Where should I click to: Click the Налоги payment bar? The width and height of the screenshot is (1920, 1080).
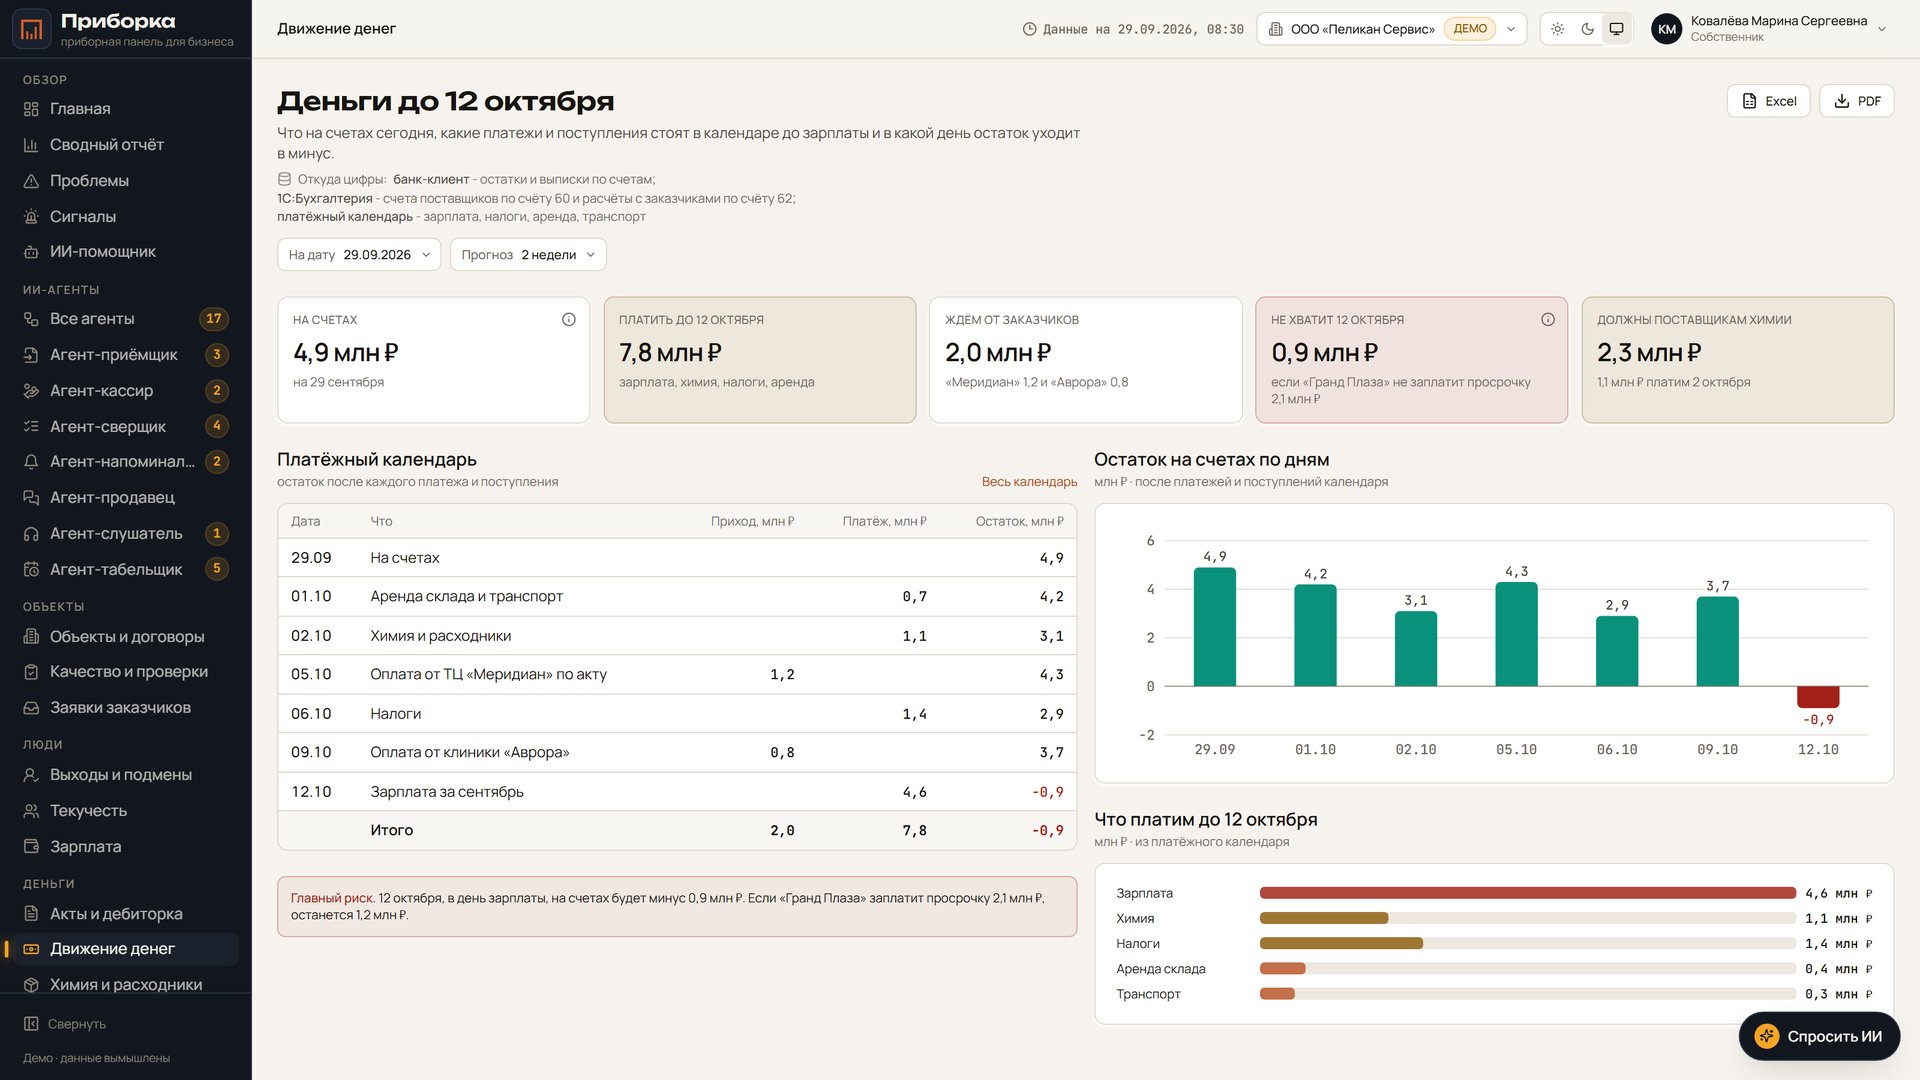[x=1341, y=943]
